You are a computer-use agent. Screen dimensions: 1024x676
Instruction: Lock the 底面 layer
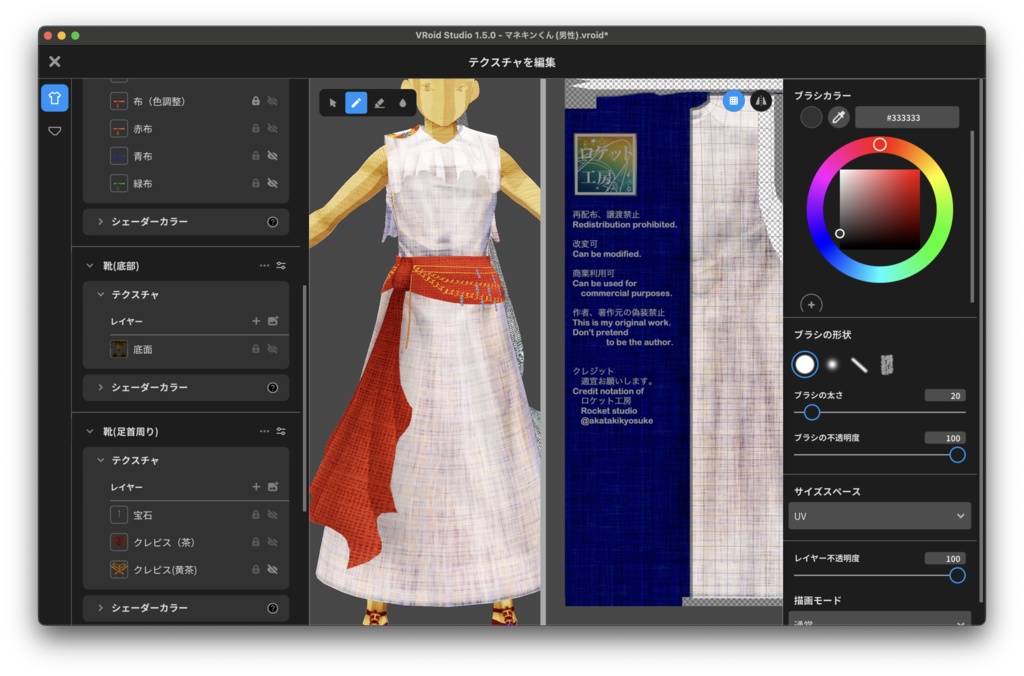pyautogui.click(x=256, y=349)
